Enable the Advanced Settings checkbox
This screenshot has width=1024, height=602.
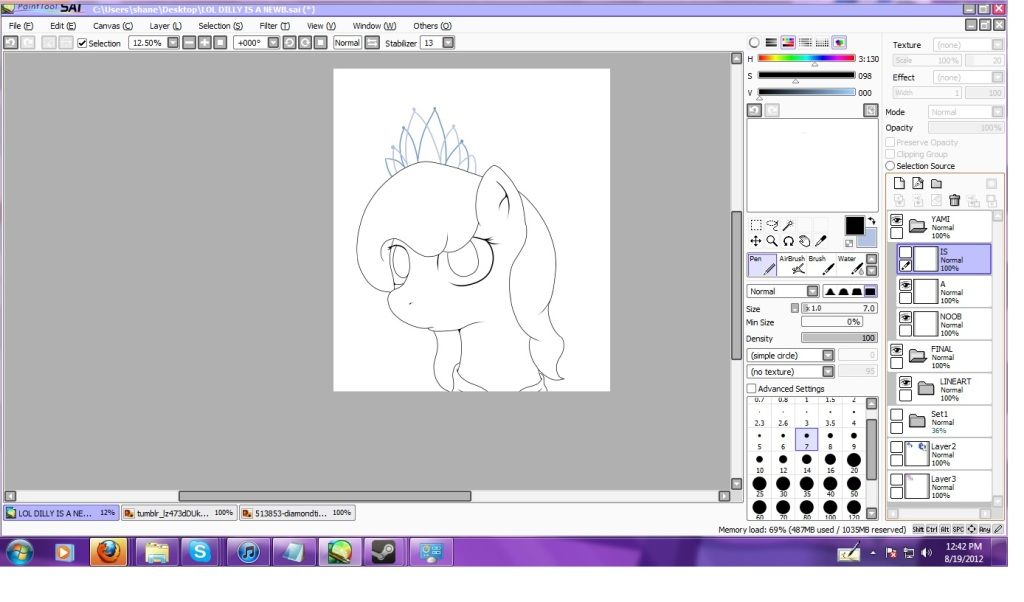[x=752, y=388]
